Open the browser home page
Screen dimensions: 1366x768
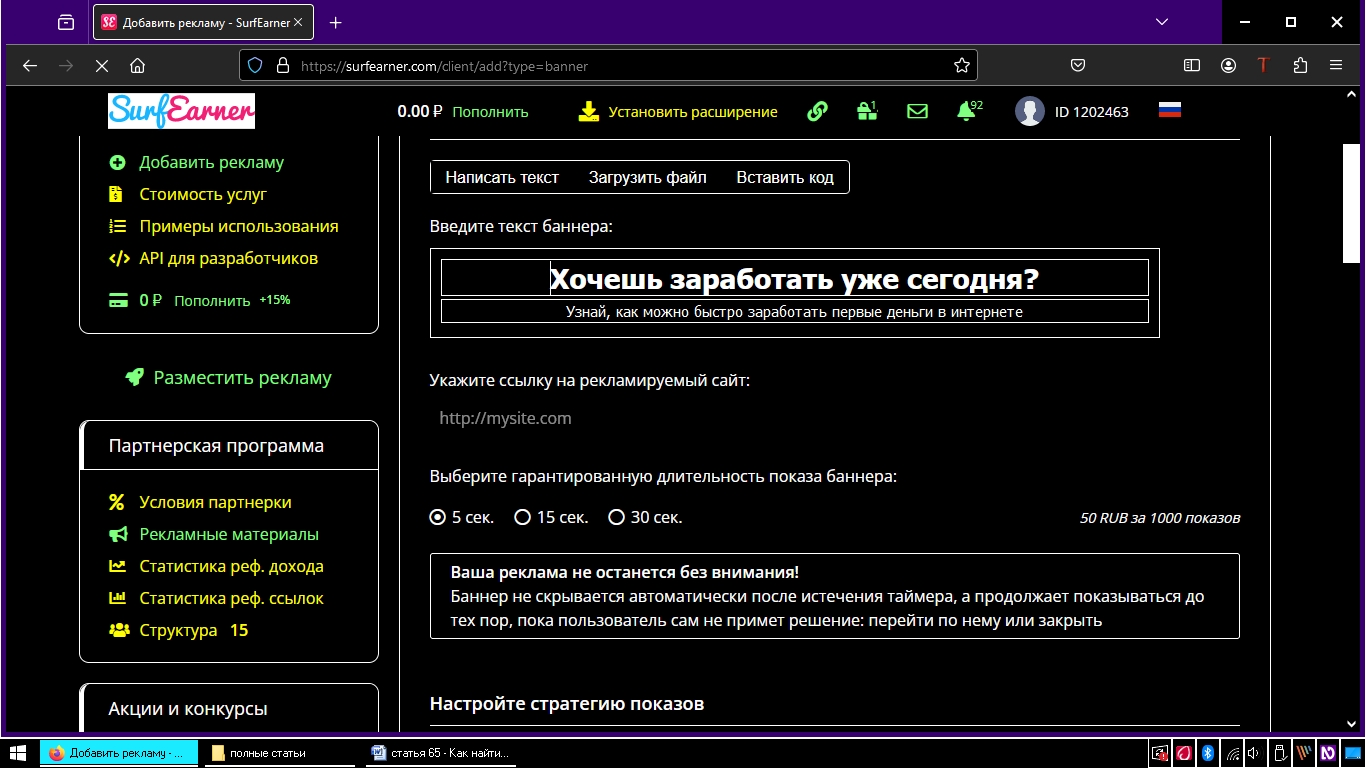138,65
